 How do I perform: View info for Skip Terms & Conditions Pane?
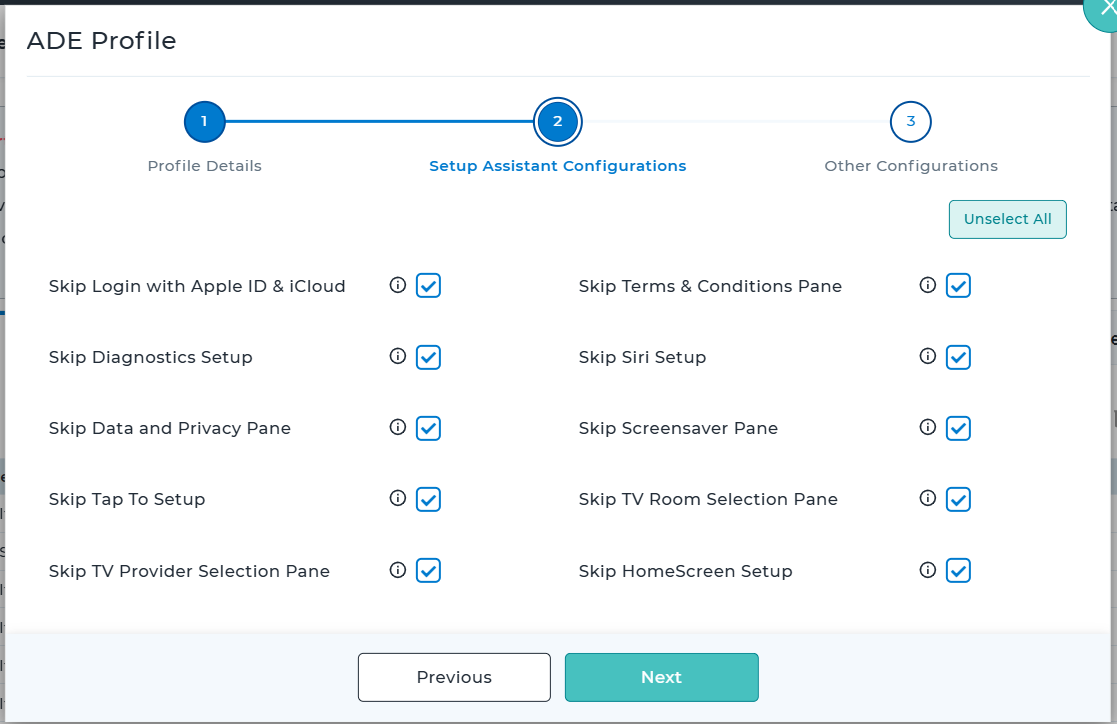pos(927,286)
